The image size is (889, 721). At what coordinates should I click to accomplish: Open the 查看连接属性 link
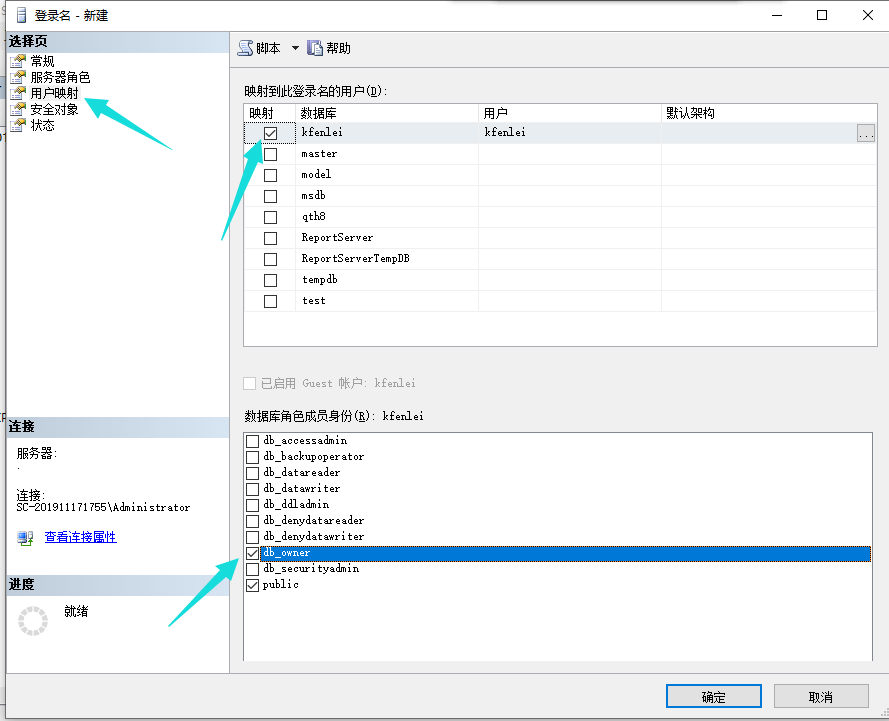pos(80,537)
